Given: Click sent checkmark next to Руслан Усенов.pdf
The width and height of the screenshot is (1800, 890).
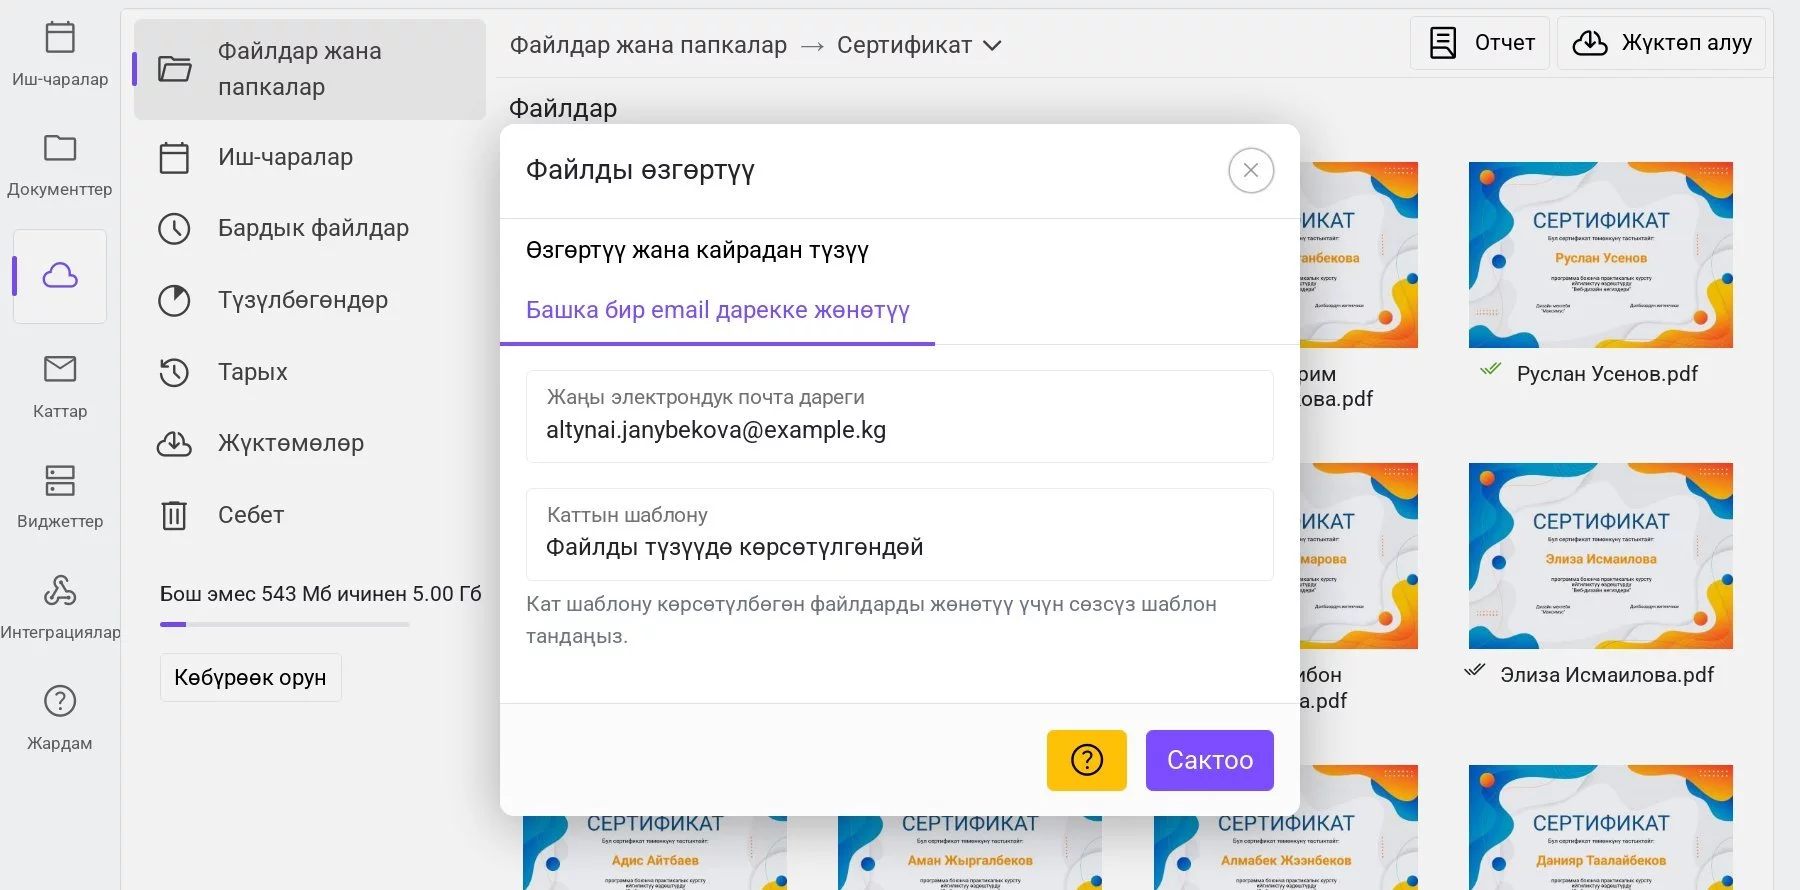Looking at the screenshot, I should coord(1490,370).
